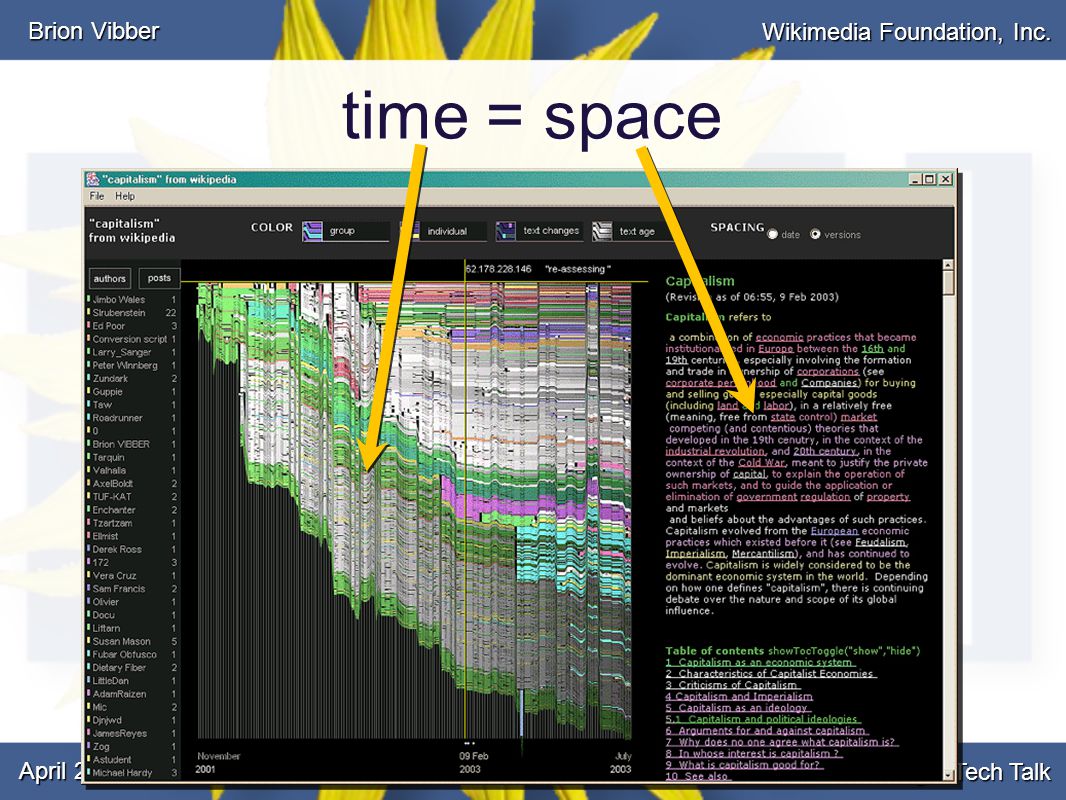Click the 09 Feb 2003 timeline marker

click(x=472, y=763)
